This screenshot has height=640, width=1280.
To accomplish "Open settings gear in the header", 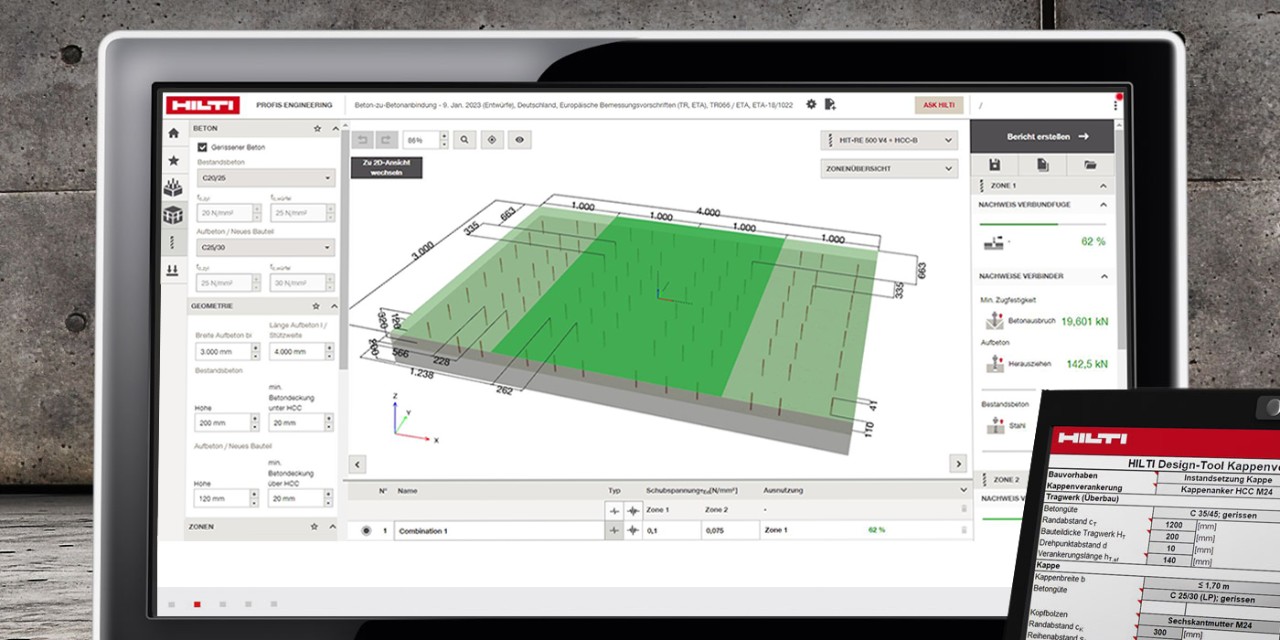I will point(811,104).
